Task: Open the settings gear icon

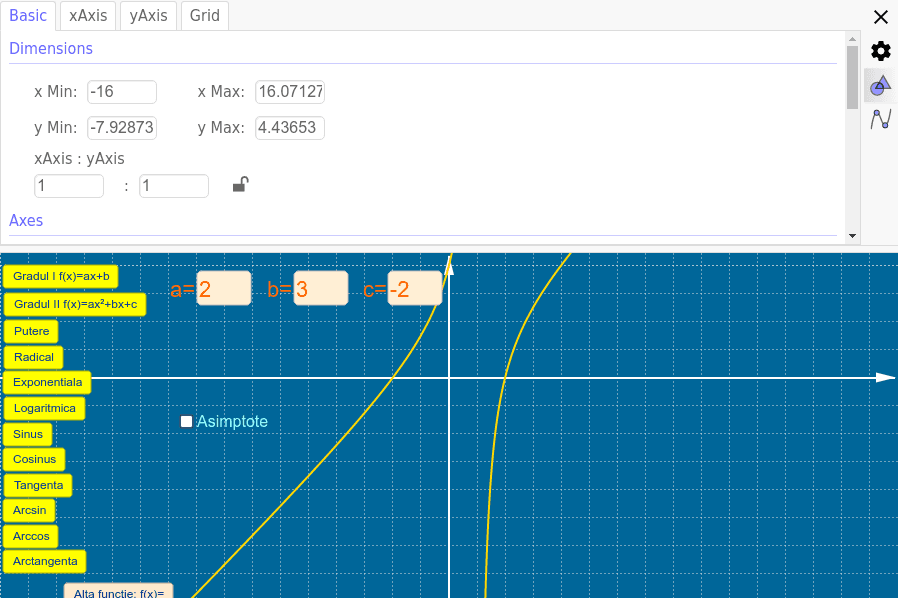Action: [x=880, y=50]
